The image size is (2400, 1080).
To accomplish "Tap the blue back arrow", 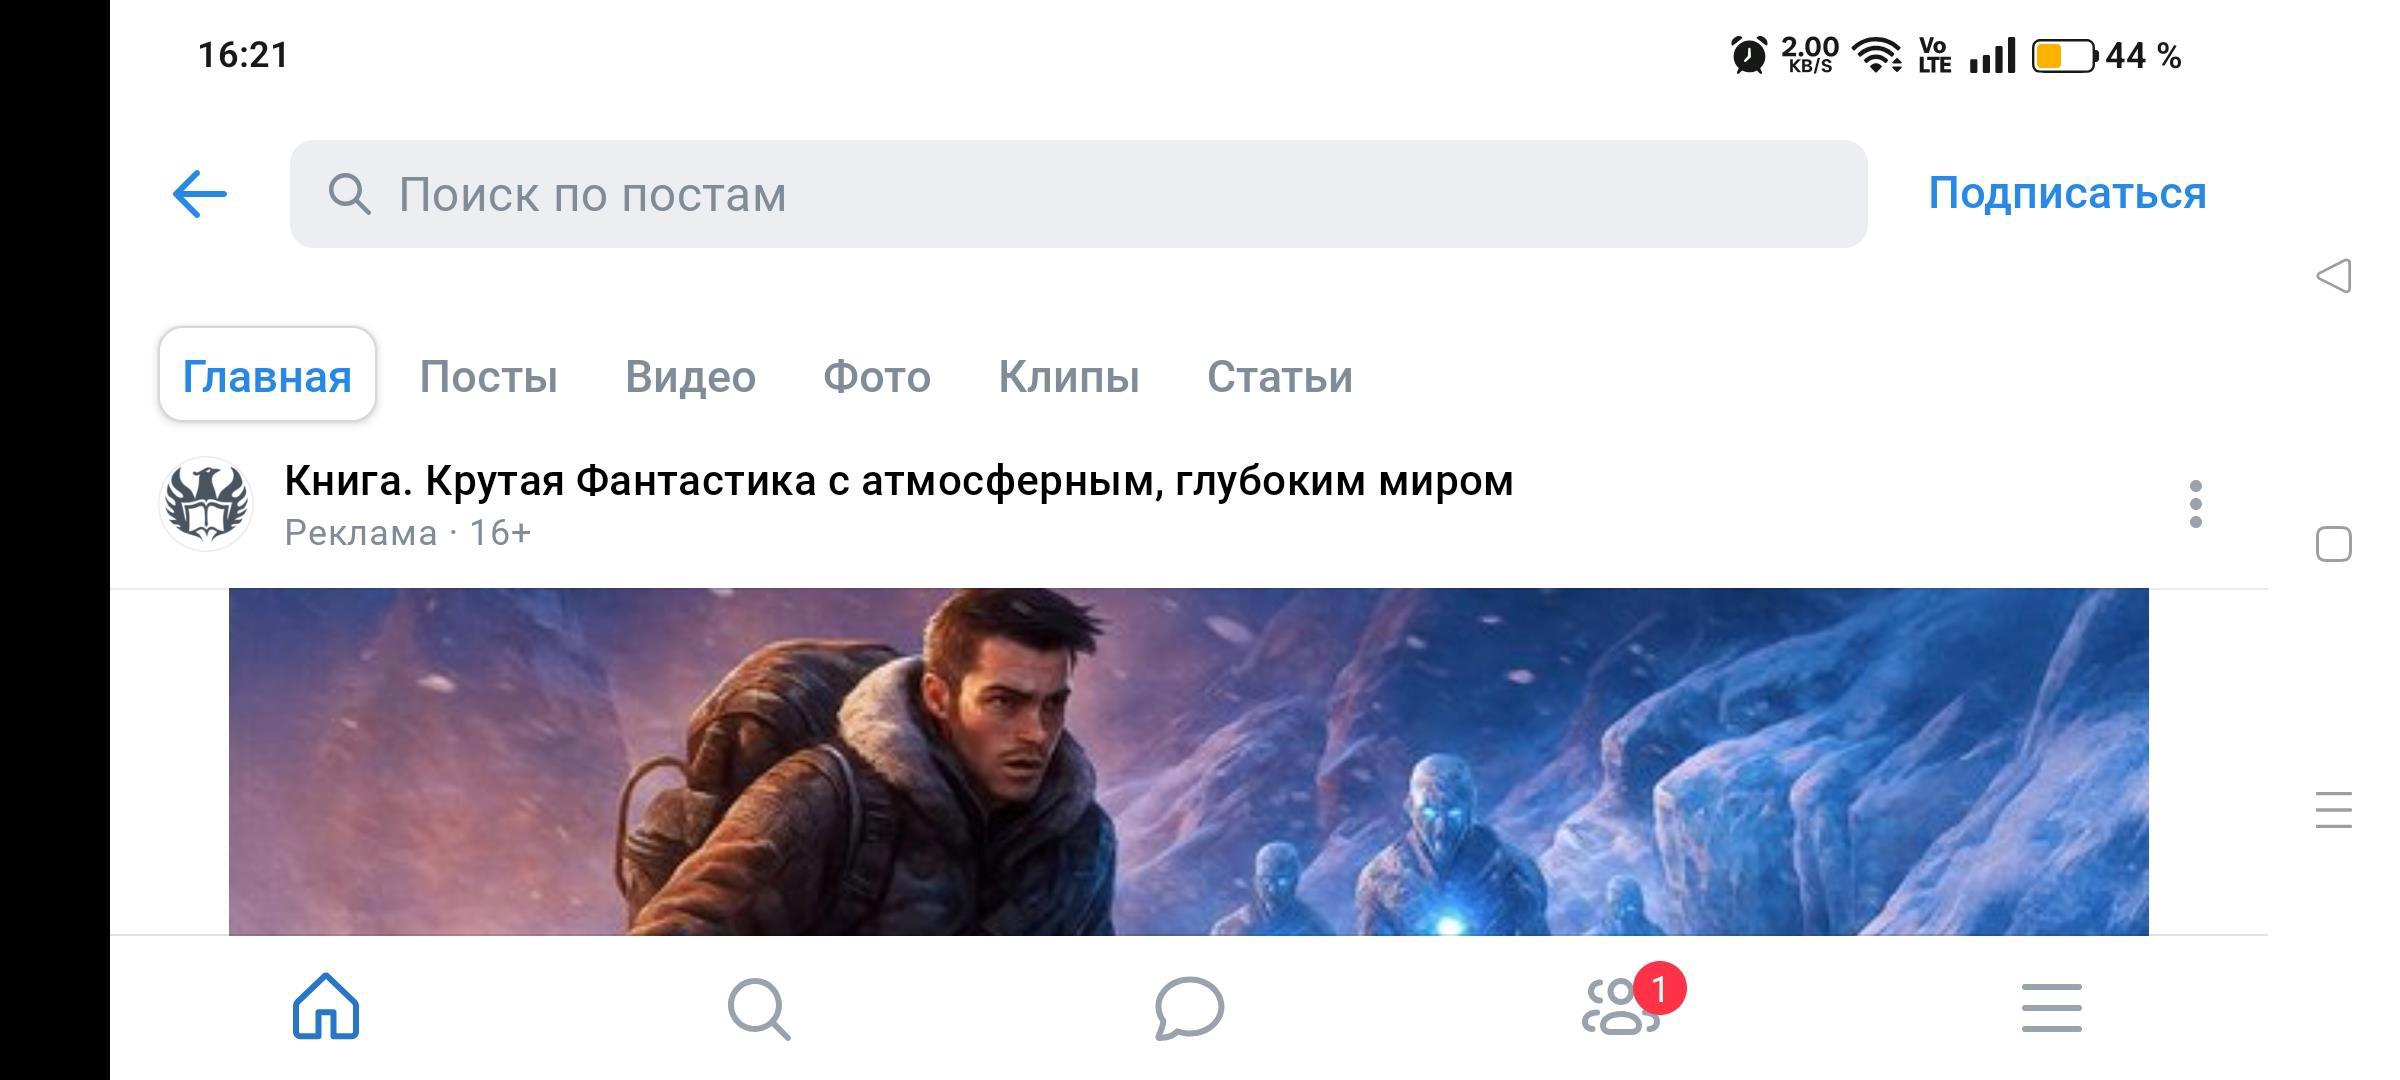I will (200, 194).
